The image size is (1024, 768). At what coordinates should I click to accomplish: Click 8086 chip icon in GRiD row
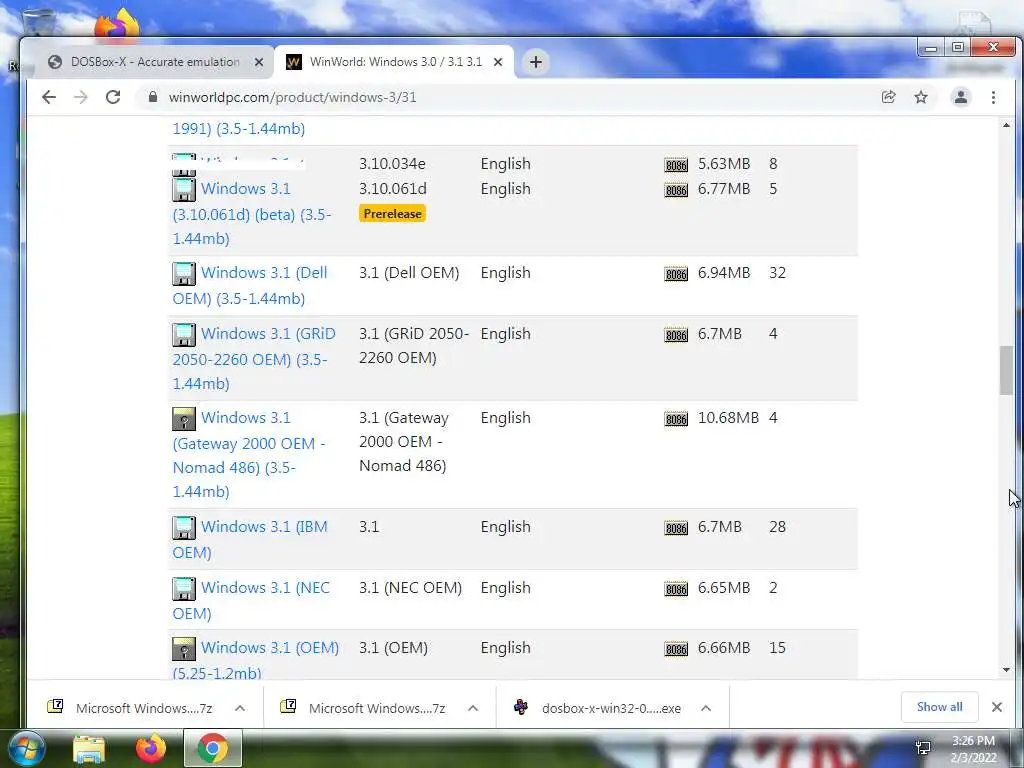(676, 335)
